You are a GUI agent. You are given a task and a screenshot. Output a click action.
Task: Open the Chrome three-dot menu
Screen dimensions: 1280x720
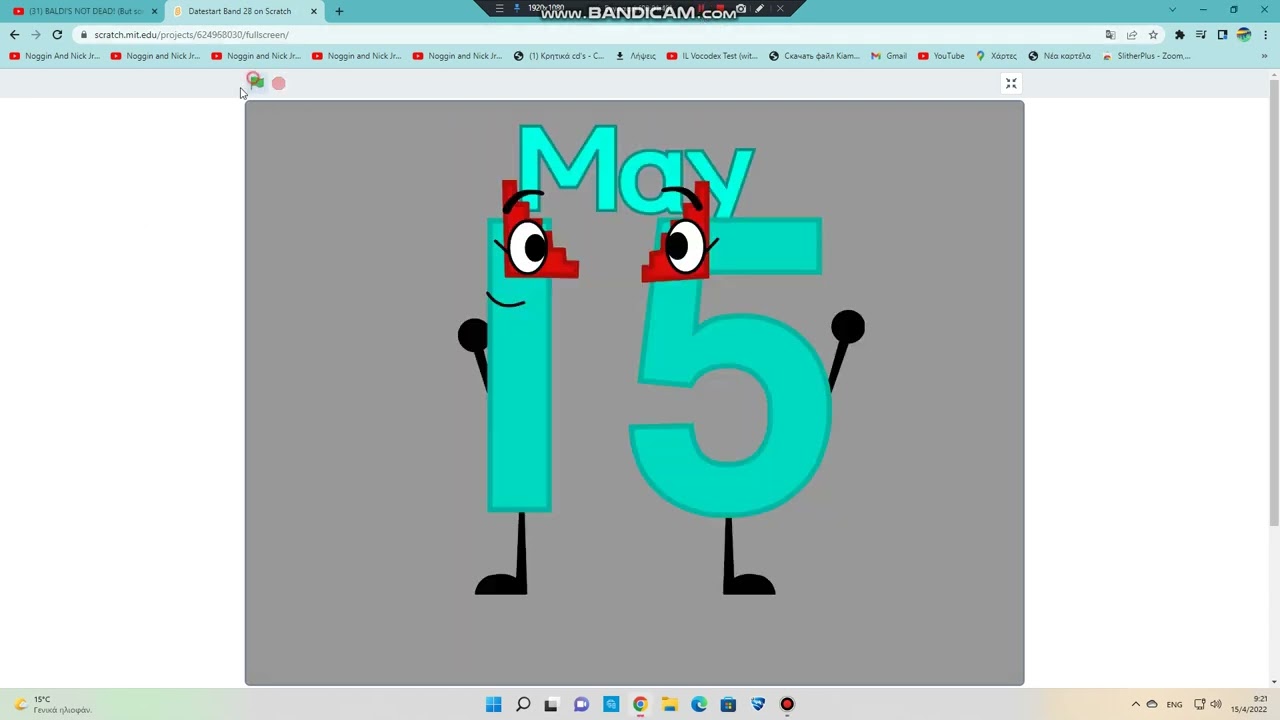(x=1264, y=35)
